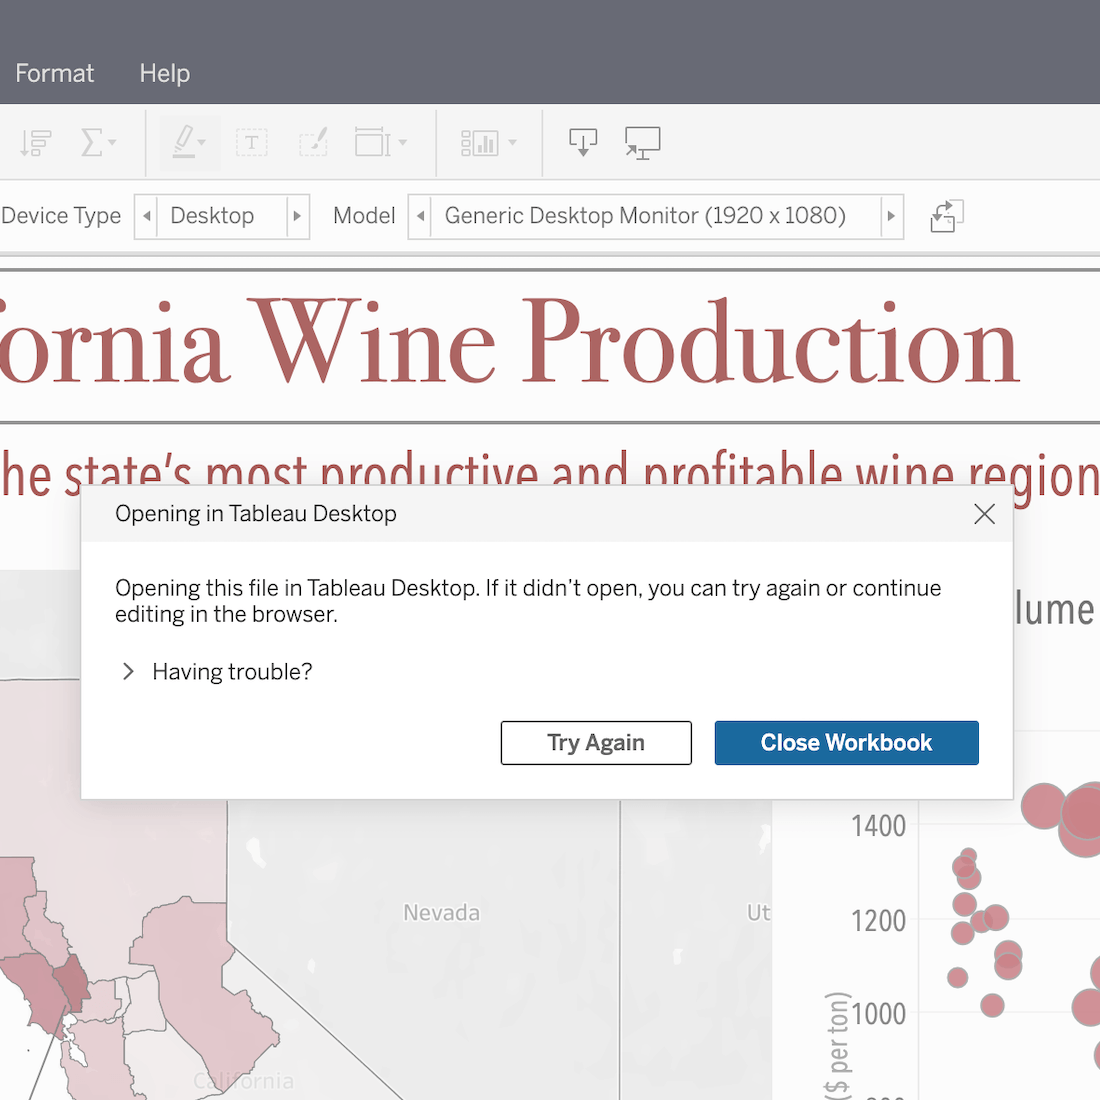Select the Highlight pen tool
Image resolution: width=1100 pixels, height=1100 pixels.
click(x=188, y=143)
